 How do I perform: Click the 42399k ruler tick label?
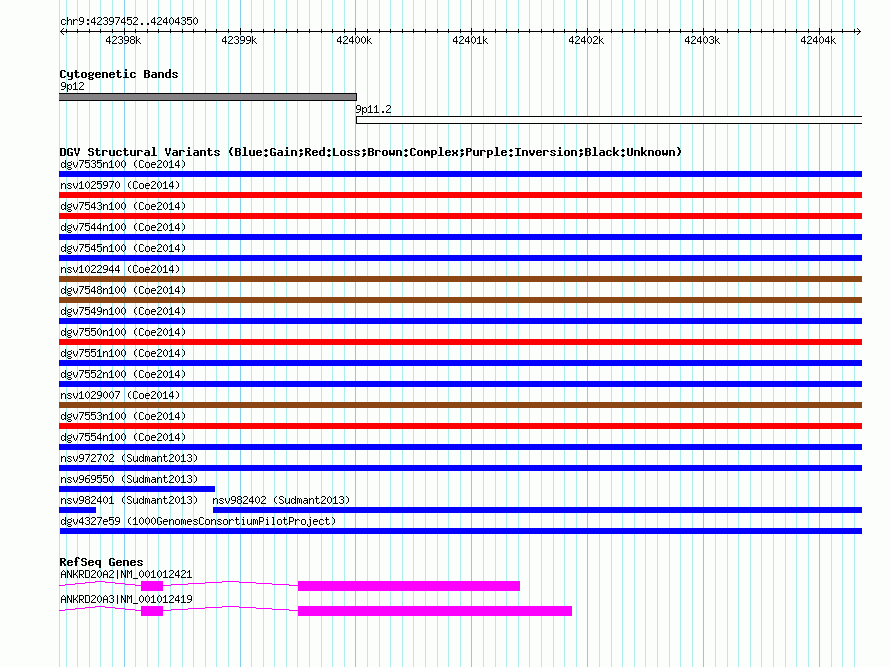coord(239,40)
